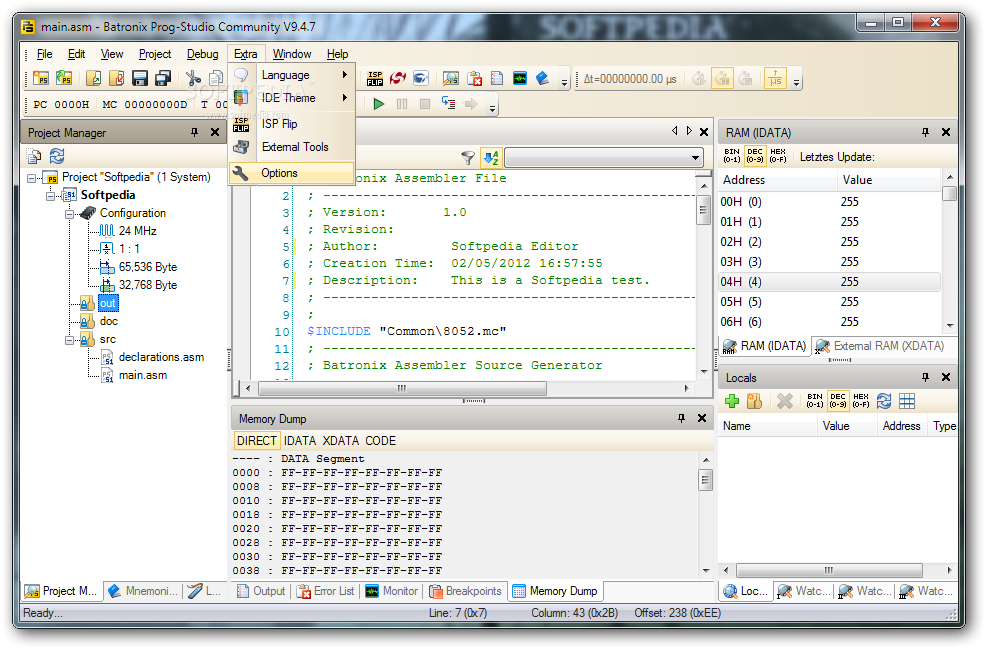Open IDE Theme submenu
This screenshot has height=649, width=986.
pos(292,98)
